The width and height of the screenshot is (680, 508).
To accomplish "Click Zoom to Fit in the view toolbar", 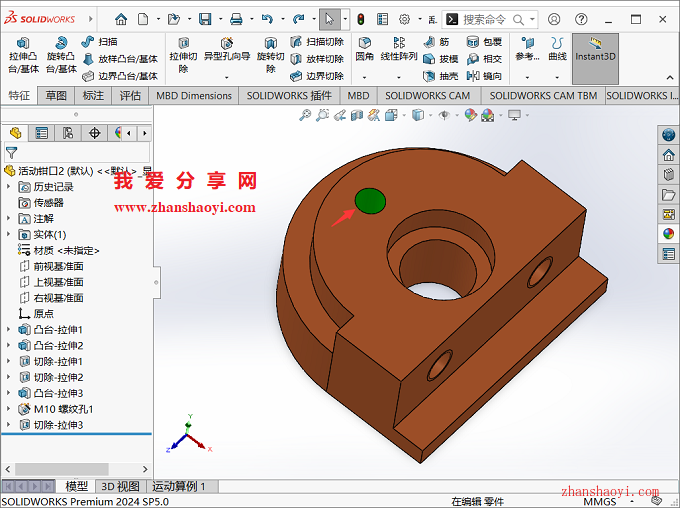I will click(305, 115).
